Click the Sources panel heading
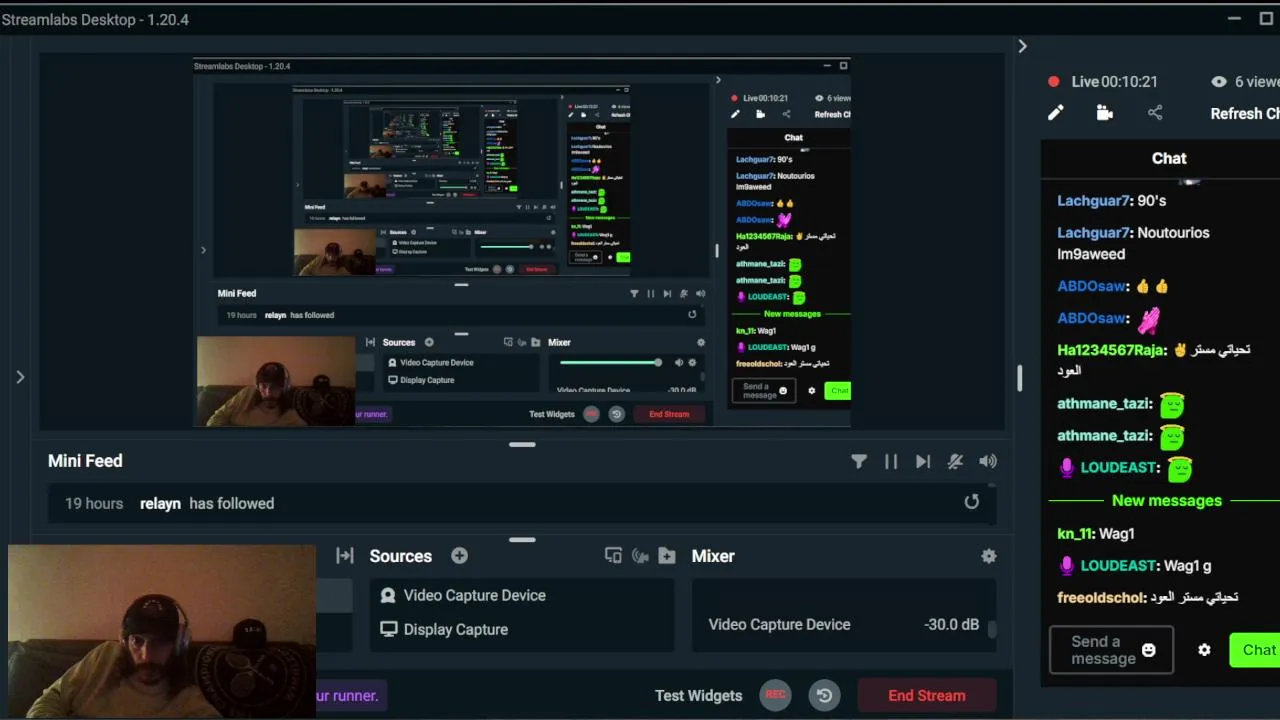The image size is (1280, 720). point(400,556)
